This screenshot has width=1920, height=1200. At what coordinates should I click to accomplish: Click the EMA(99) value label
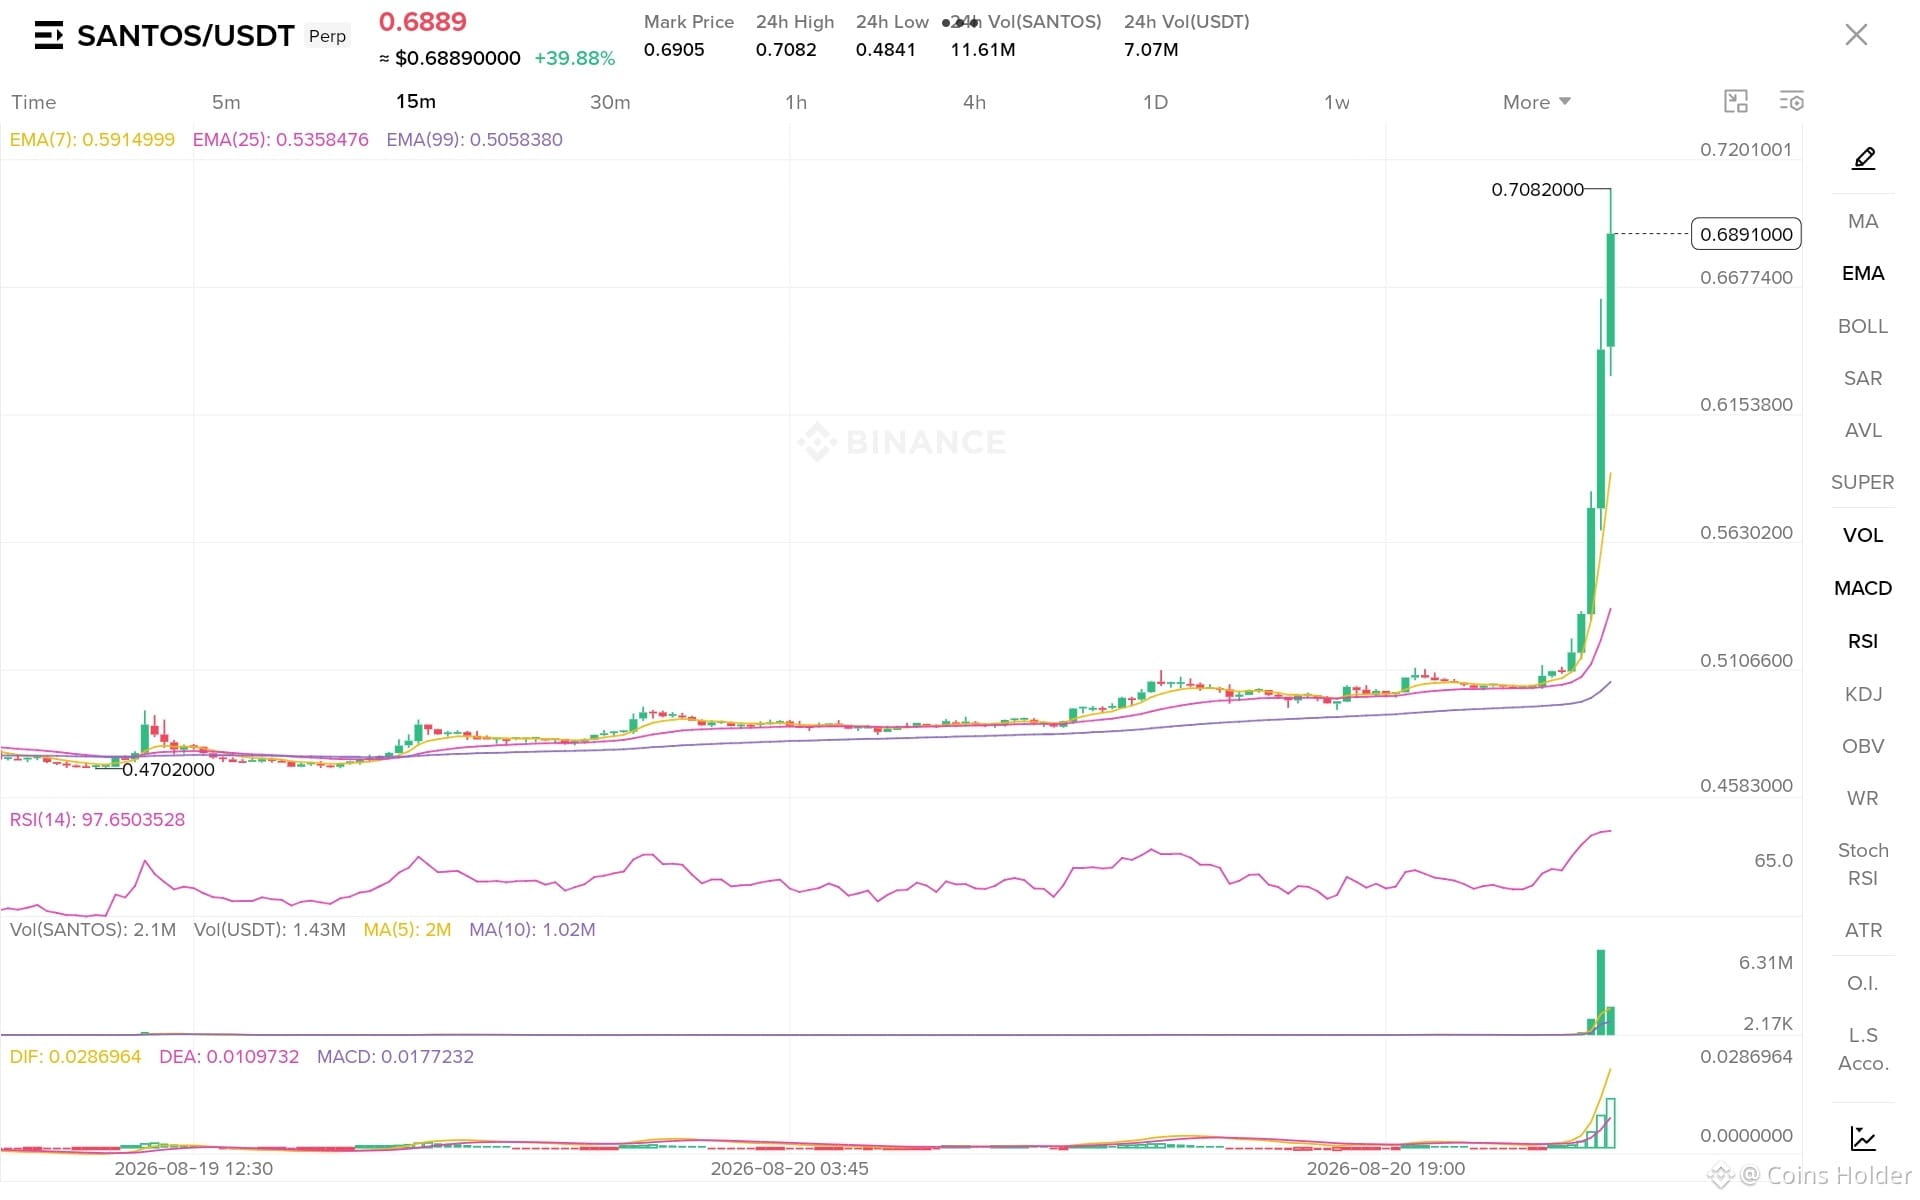475,140
